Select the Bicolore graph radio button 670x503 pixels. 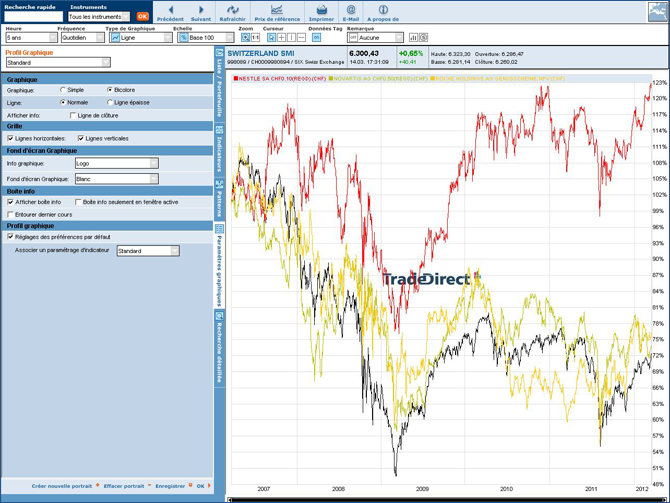coord(110,90)
